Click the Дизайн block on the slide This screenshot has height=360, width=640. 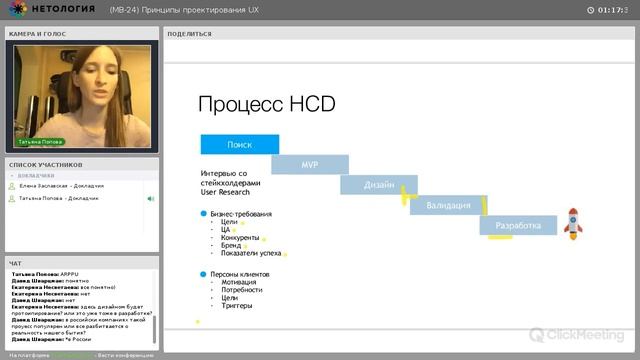[x=379, y=185]
